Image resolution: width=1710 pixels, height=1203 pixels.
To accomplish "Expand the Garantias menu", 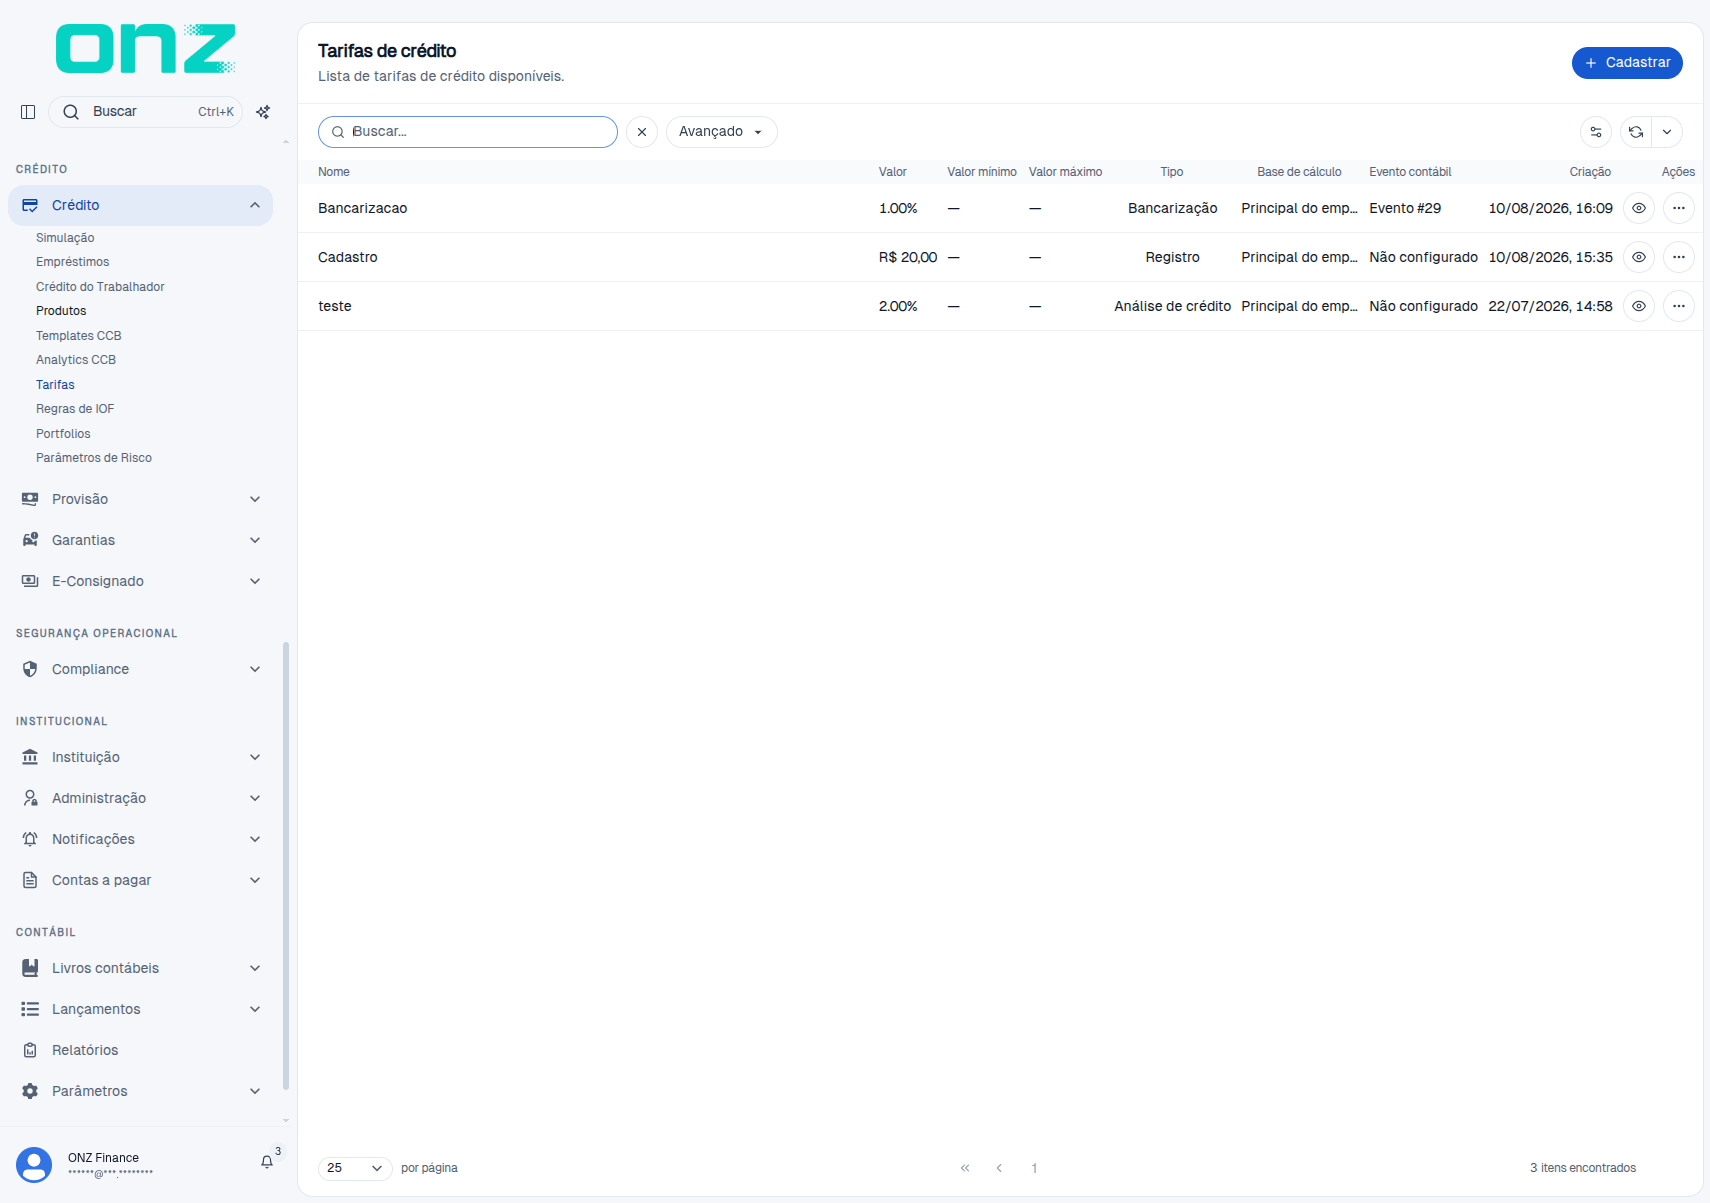I will point(140,540).
